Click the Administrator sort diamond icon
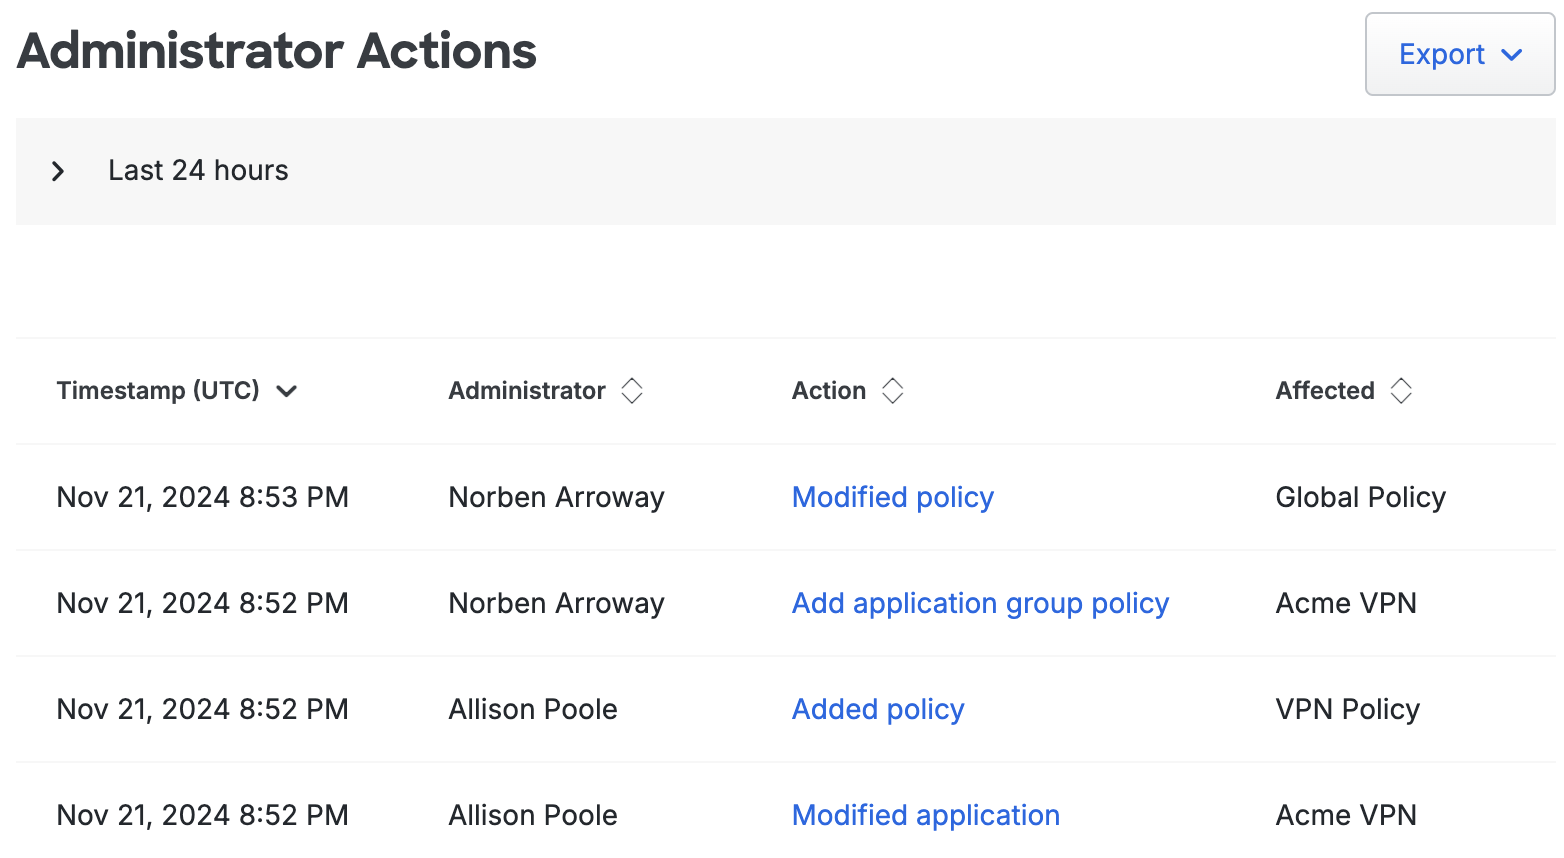Image resolution: width=1564 pixels, height=858 pixels. [x=632, y=390]
